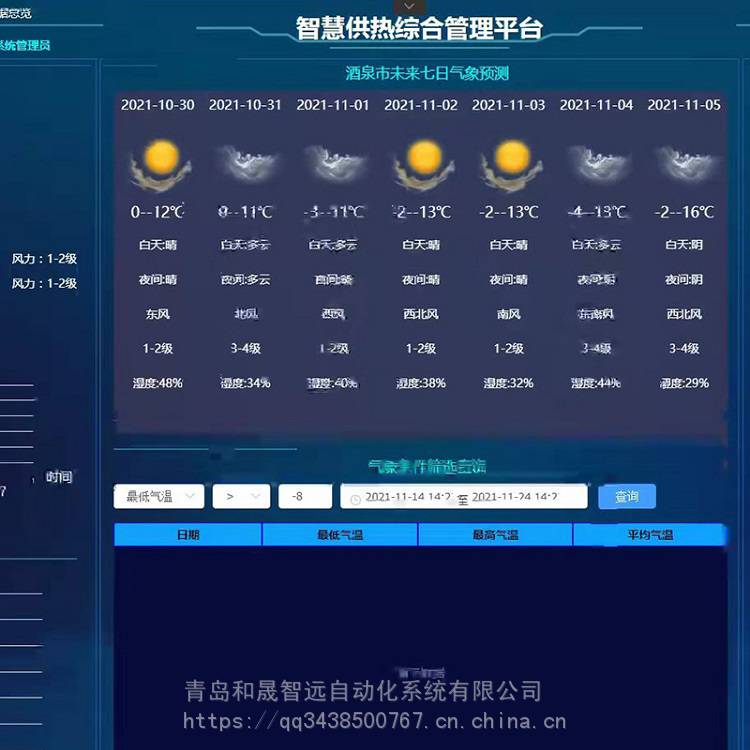
Task: Click the cloudy weather icon for 2021-11-04
Action: (598, 164)
